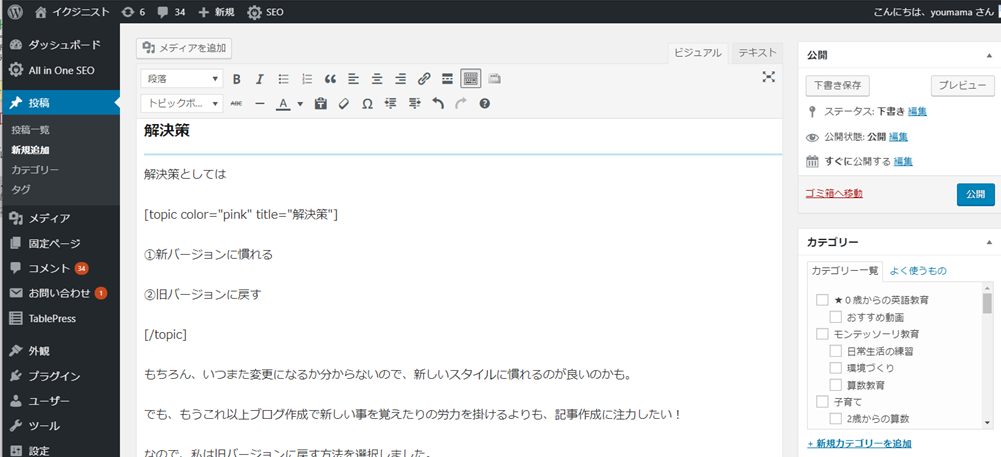Open keyboard shortcuts help icon

point(484,103)
